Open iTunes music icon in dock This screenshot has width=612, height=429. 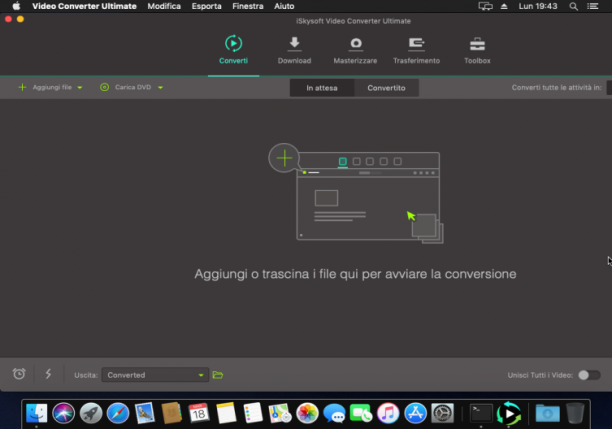pyautogui.click(x=388, y=413)
